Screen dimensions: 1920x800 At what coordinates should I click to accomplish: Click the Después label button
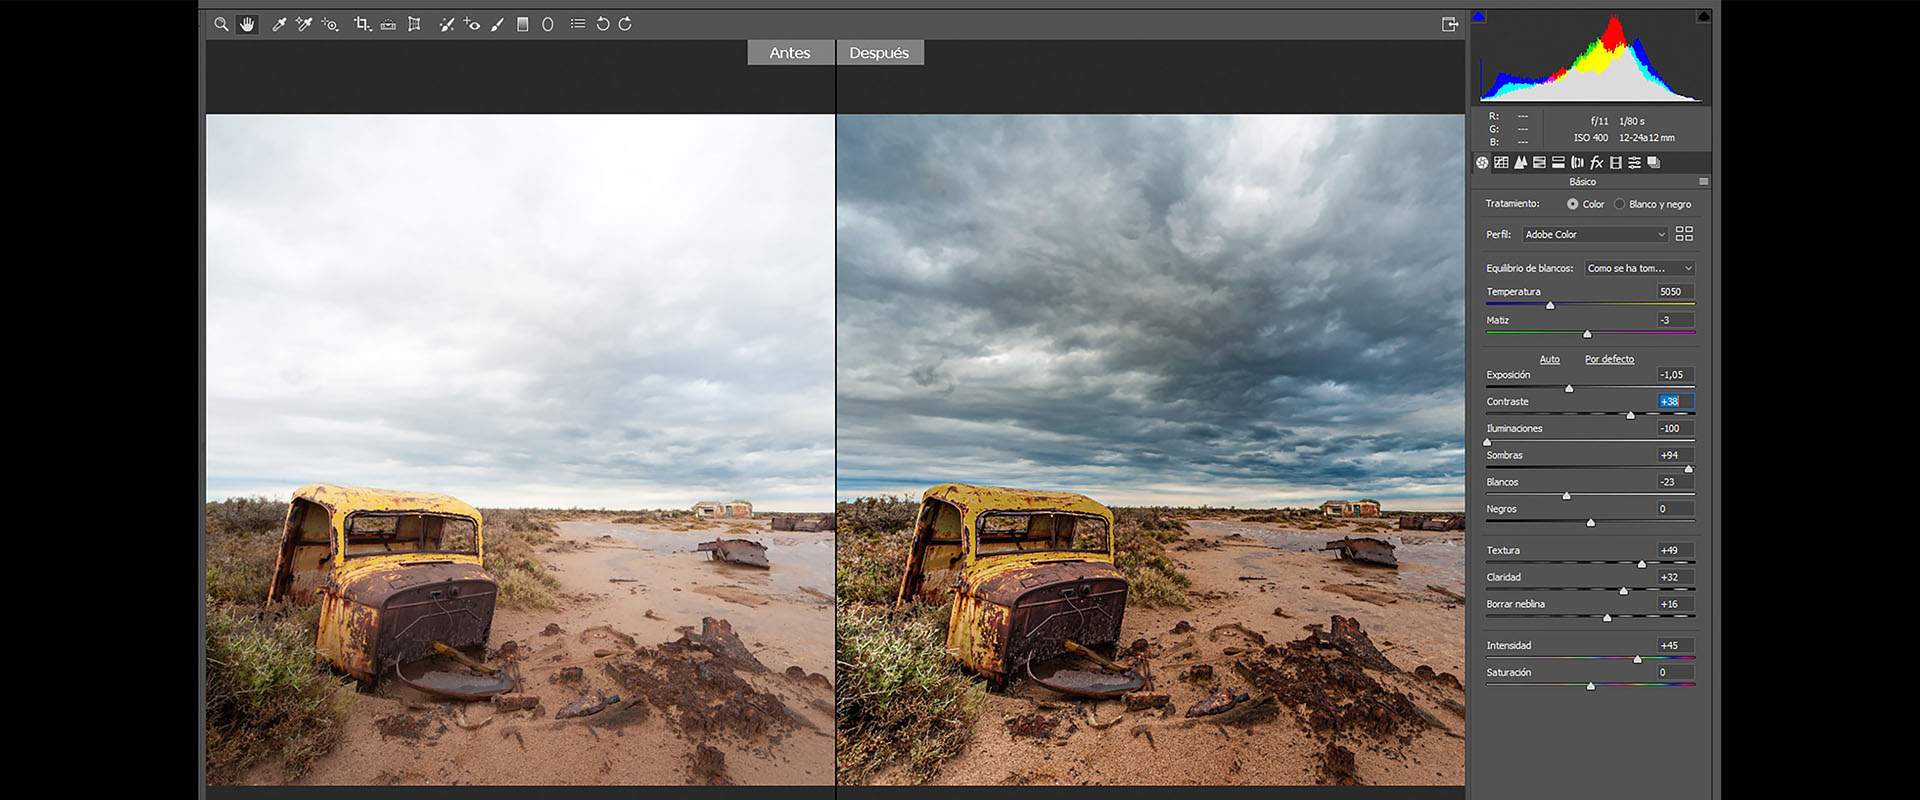[x=879, y=53]
